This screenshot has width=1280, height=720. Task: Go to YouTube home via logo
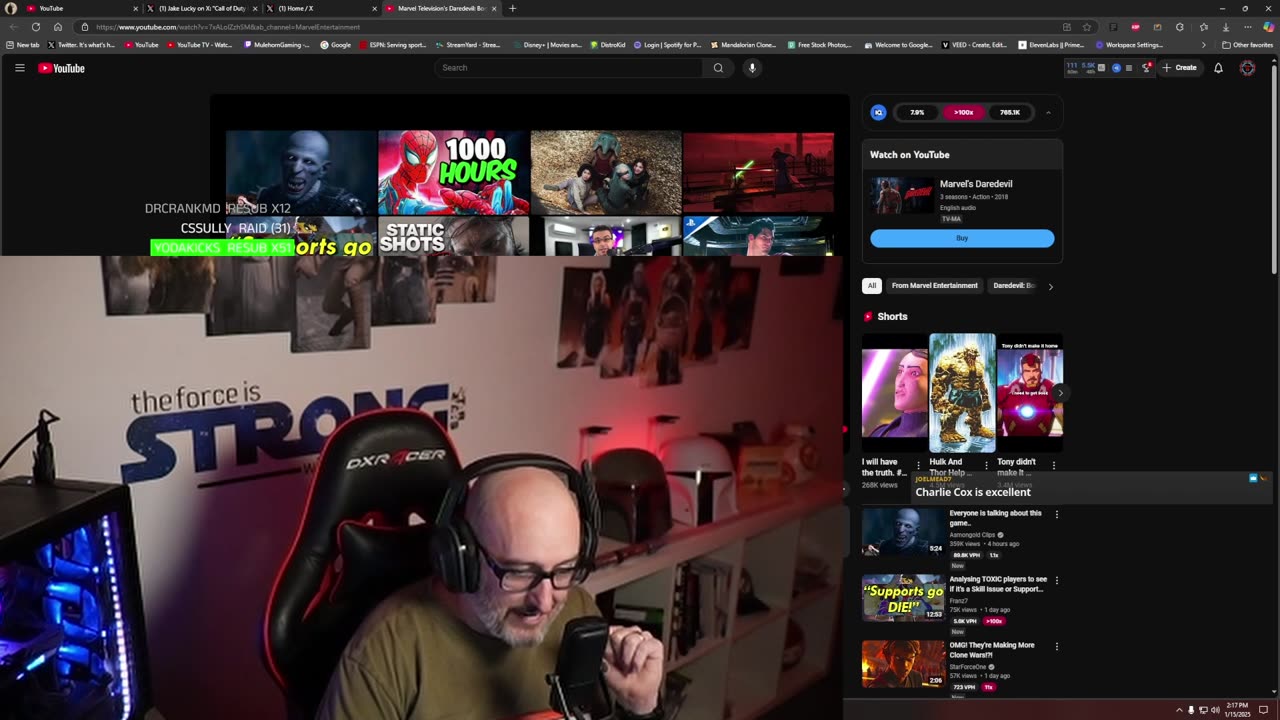tap(62, 68)
